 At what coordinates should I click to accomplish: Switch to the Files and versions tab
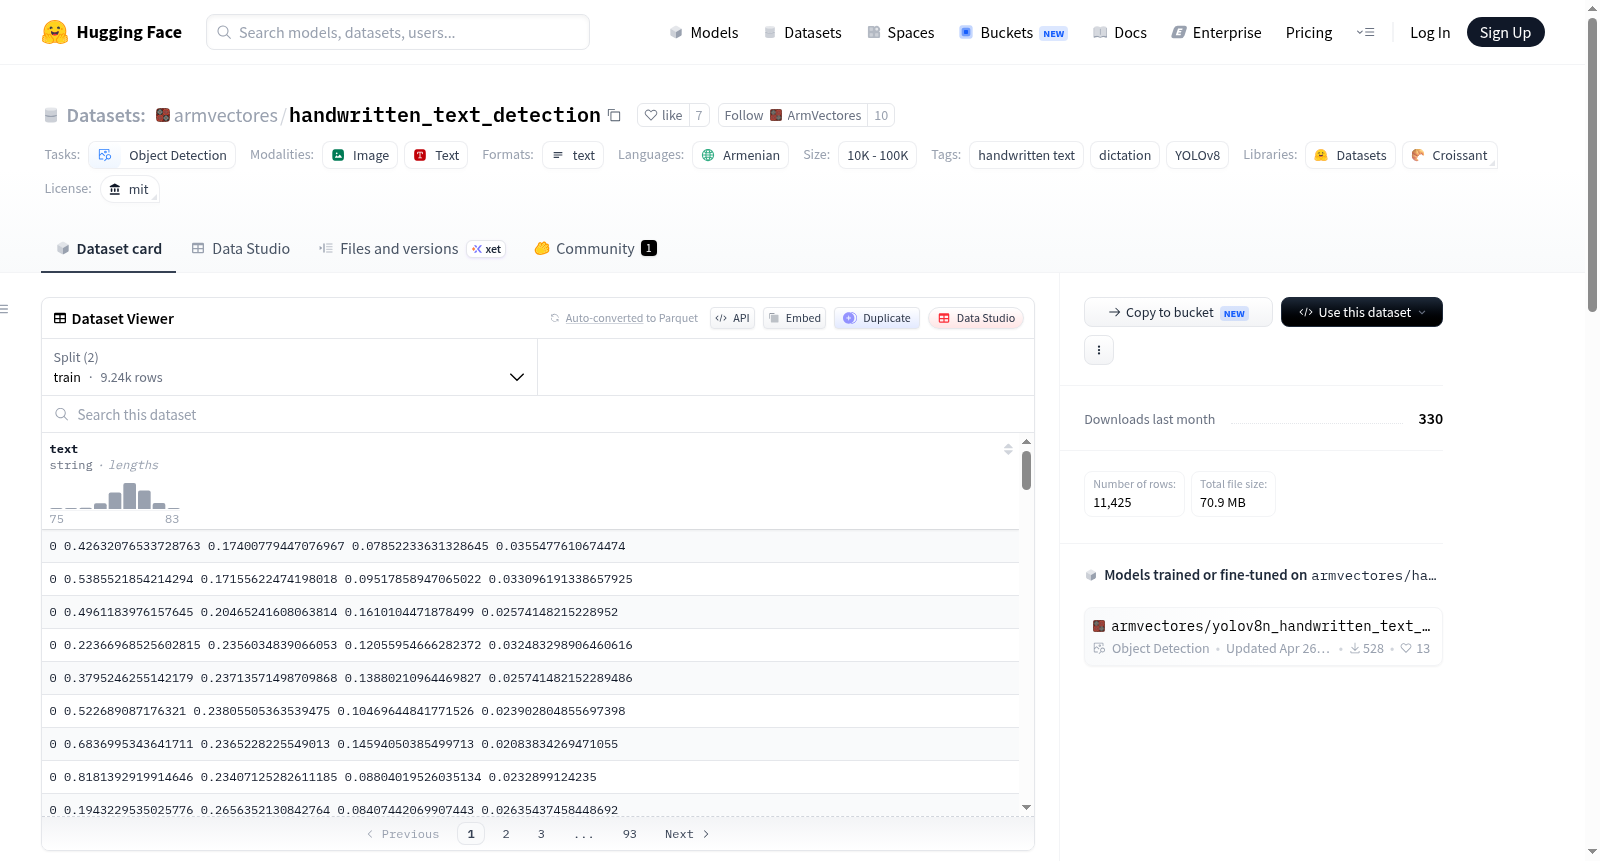pos(411,249)
